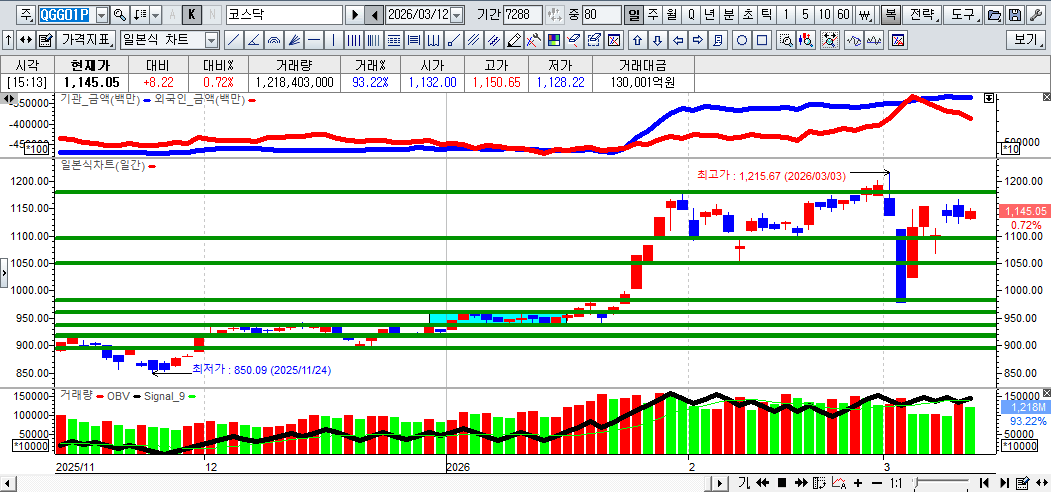Open chart settings with the wrench icon
Image resolution: width=1051 pixels, height=492 pixels.
1035,15
